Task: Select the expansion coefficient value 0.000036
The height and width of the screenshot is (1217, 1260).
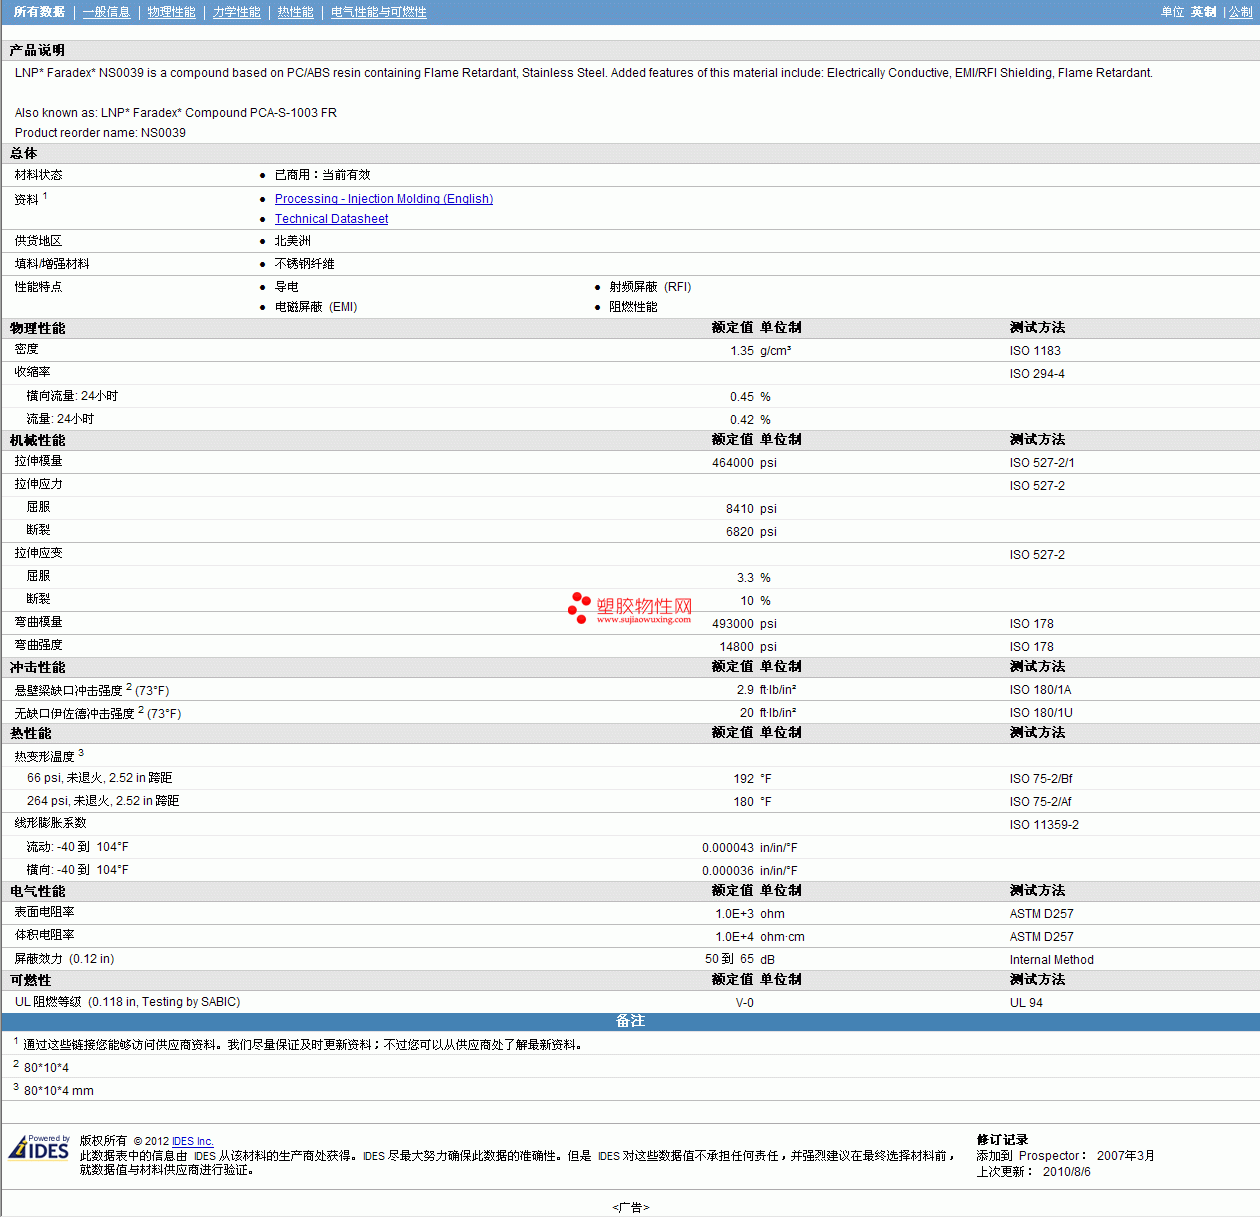Action: [728, 871]
